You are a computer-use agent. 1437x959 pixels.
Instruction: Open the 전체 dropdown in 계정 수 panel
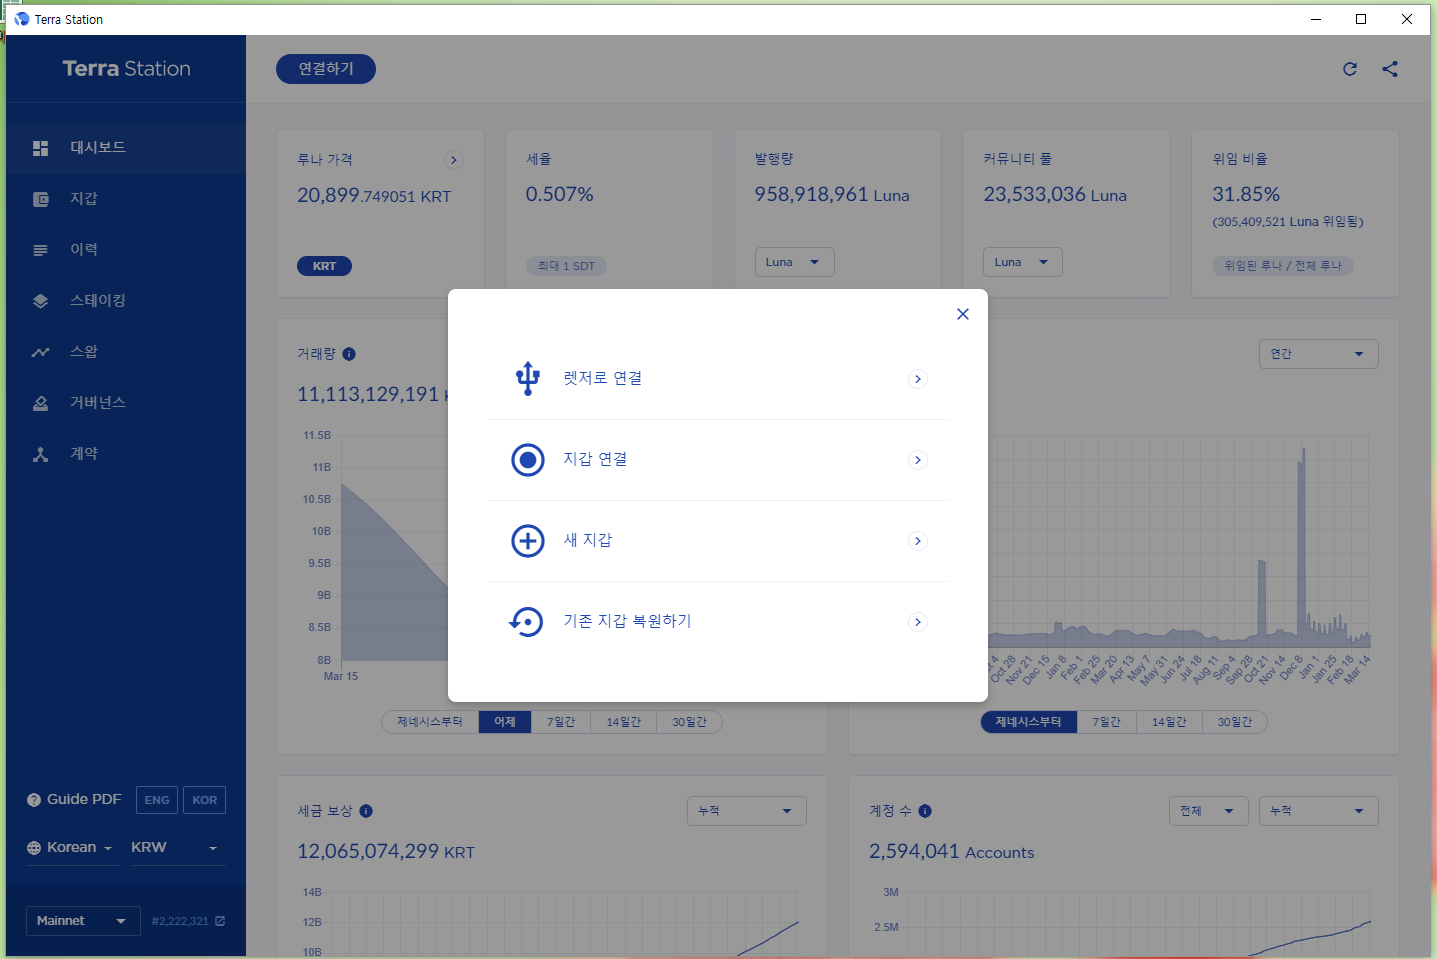pyautogui.click(x=1209, y=811)
